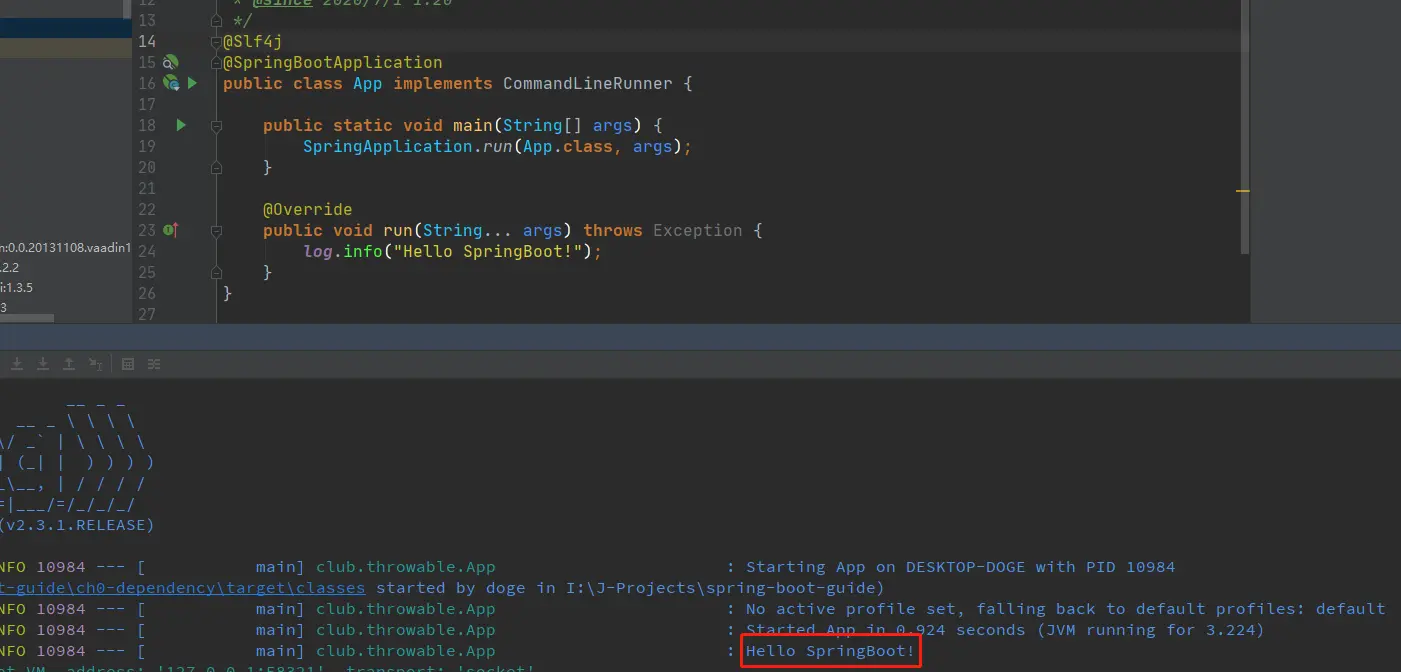Click the Step Into debugger icon
Screen dimensions: 1401x672
click(17, 364)
